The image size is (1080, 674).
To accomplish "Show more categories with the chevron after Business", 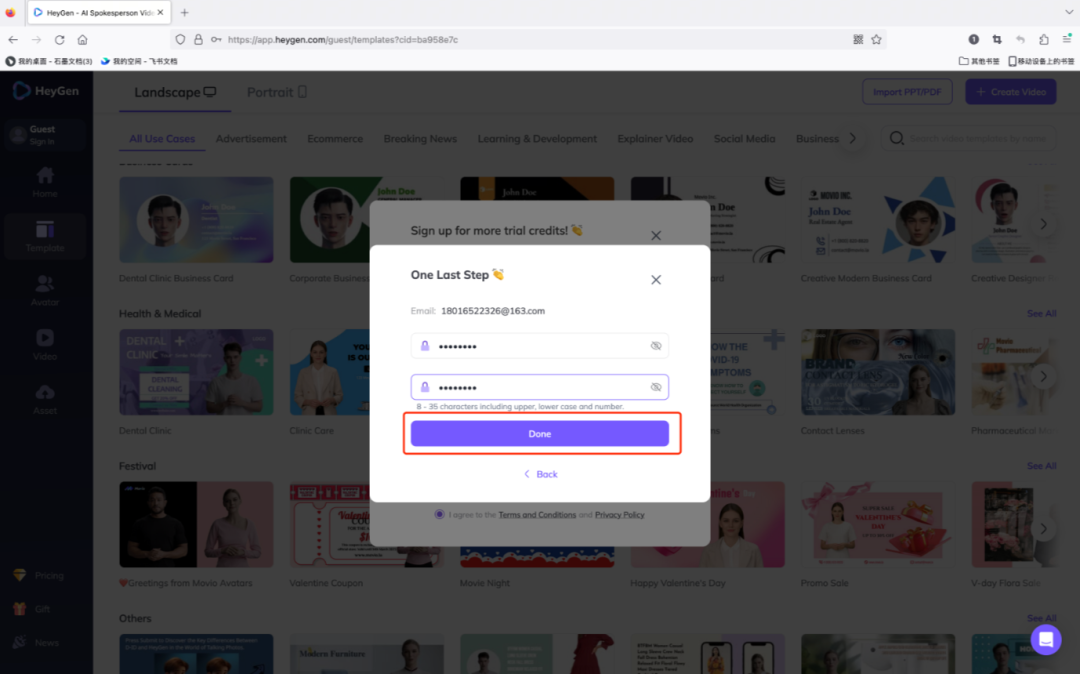I will [853, 138].
